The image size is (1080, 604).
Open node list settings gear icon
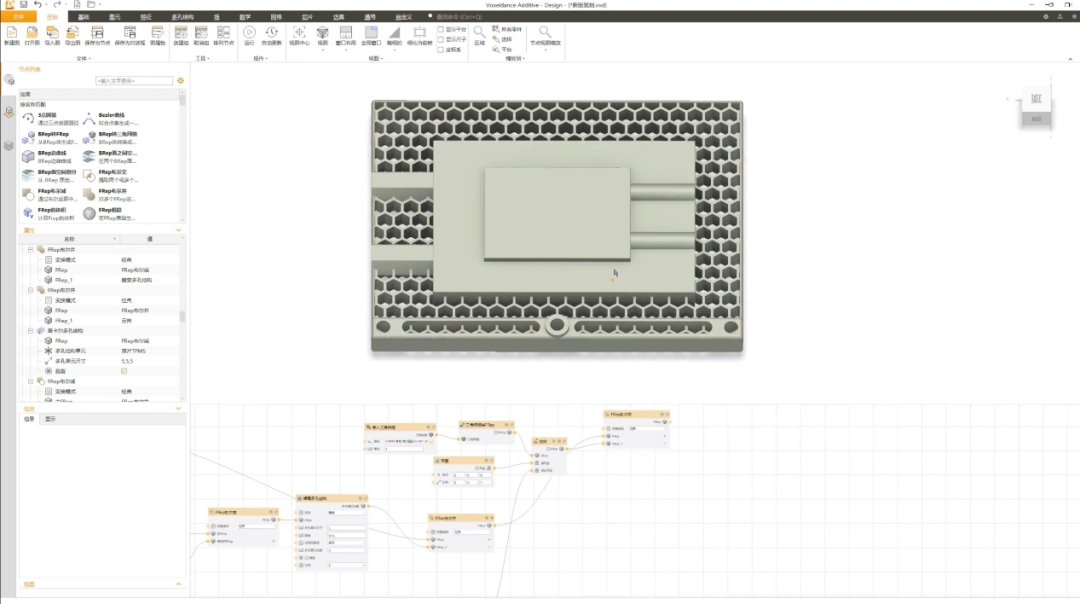point(180,81)
